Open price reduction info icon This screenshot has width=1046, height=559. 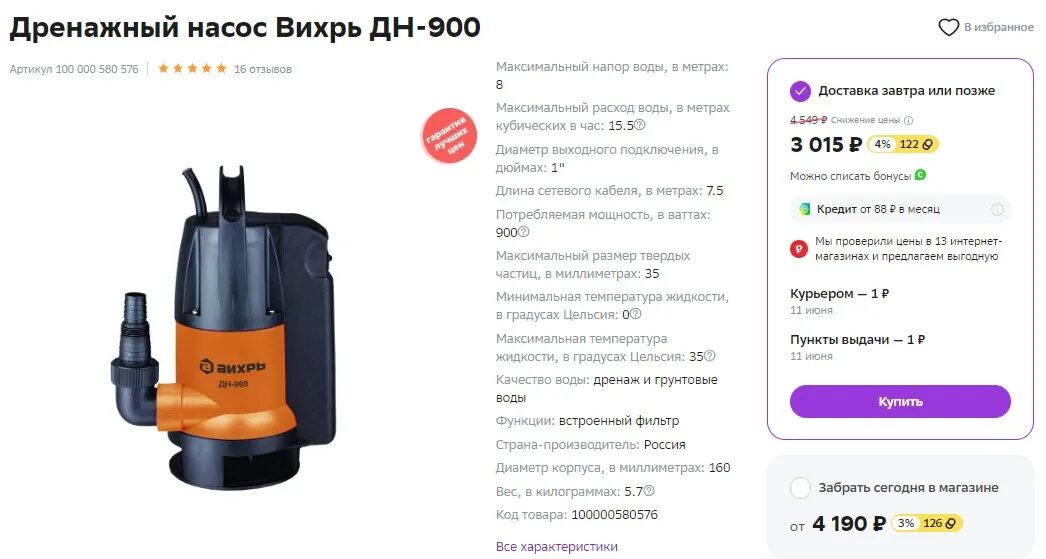tap(909, 121)
